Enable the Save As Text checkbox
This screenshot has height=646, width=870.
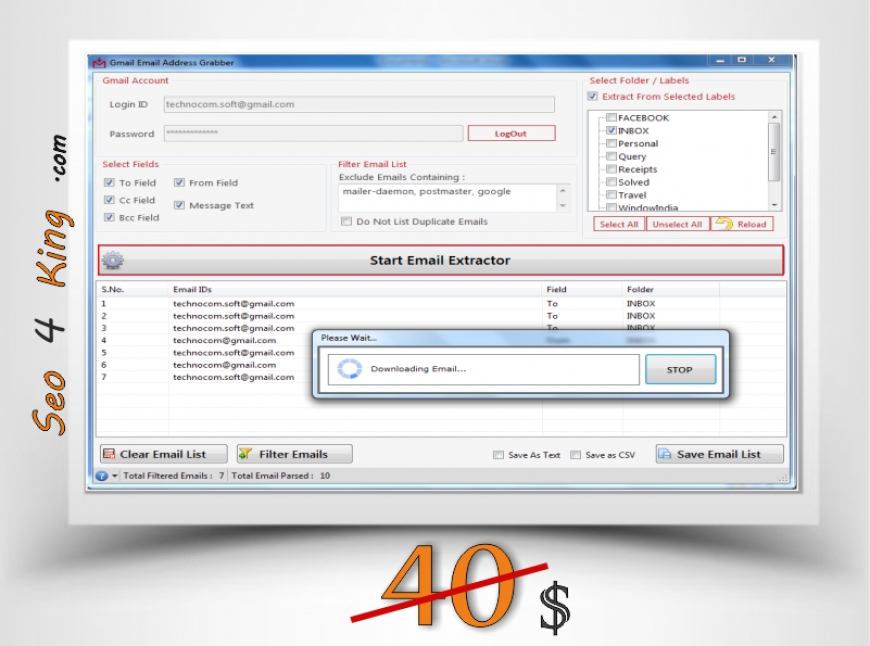pos(498,455)
